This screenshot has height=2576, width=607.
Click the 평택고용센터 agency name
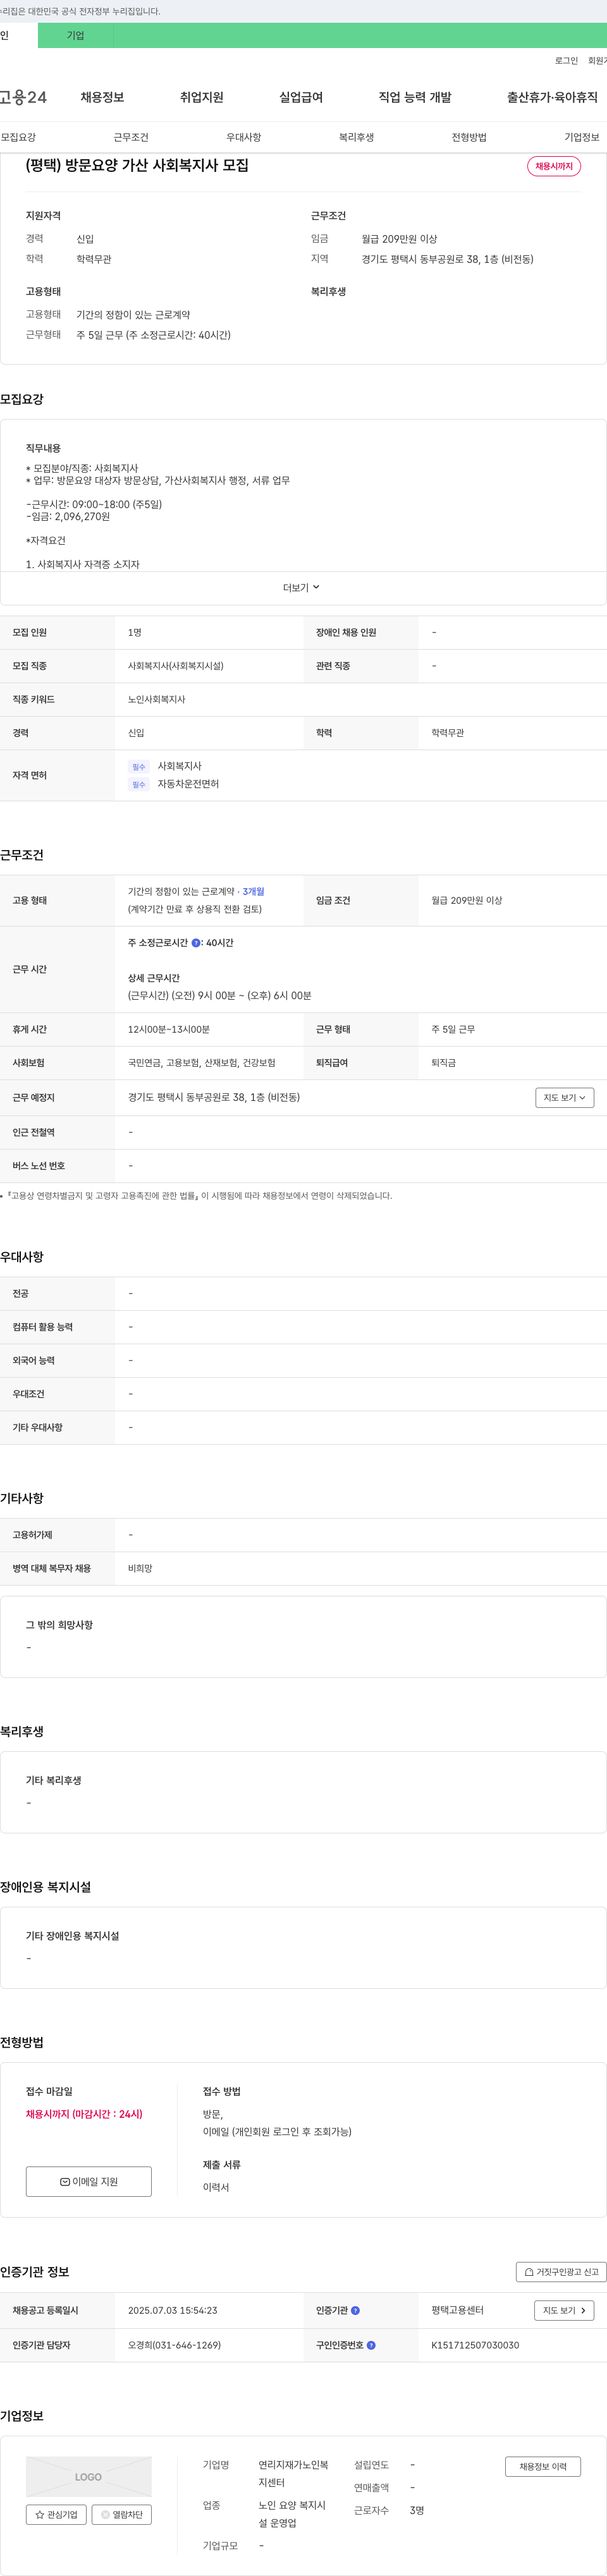[x=457, y=2310]
